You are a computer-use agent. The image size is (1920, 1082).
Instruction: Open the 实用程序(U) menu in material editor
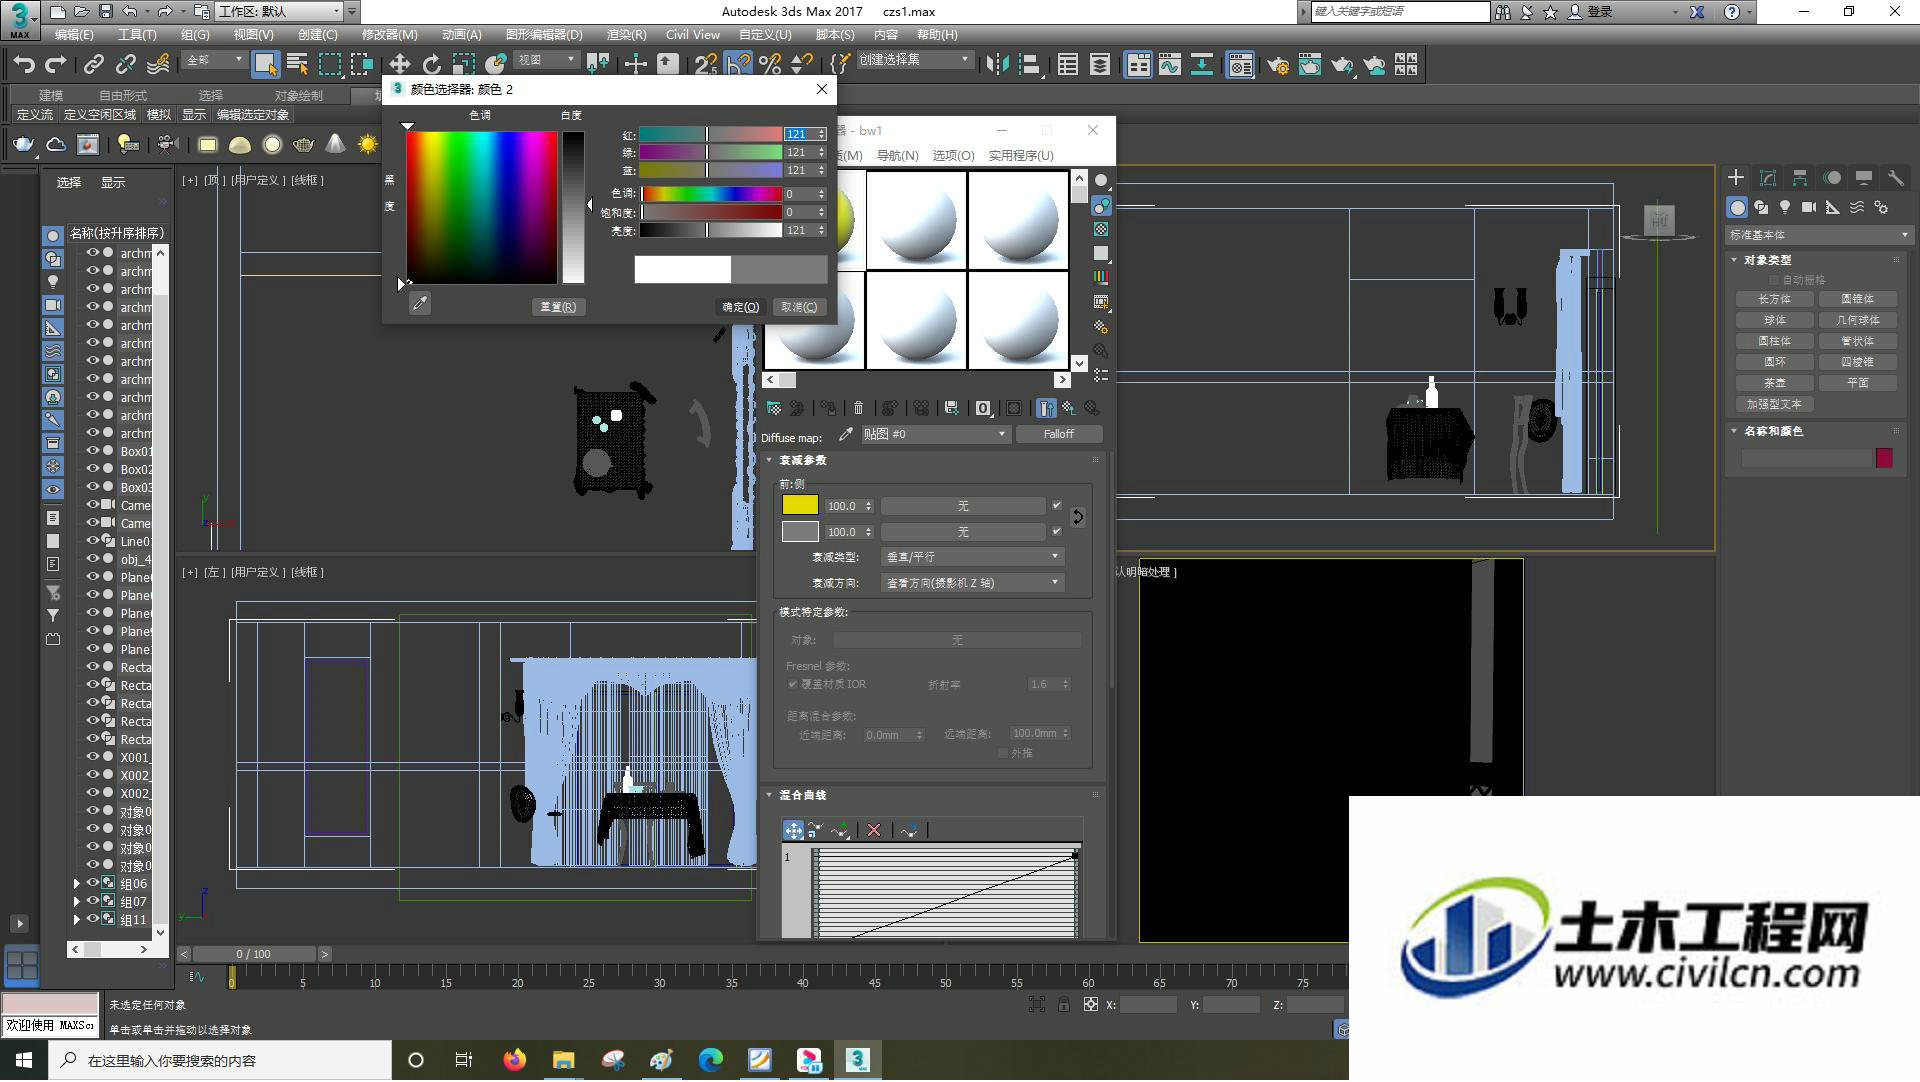[x=1020, y=156]
